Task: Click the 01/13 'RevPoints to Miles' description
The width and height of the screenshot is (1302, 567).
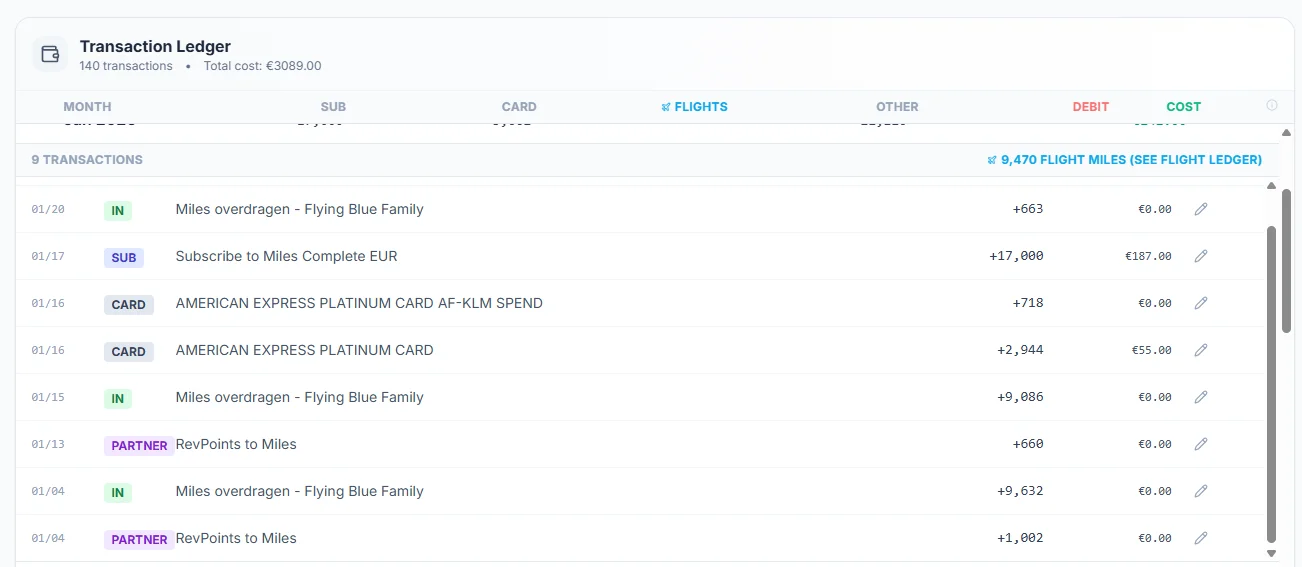Action: click(236, 444)
